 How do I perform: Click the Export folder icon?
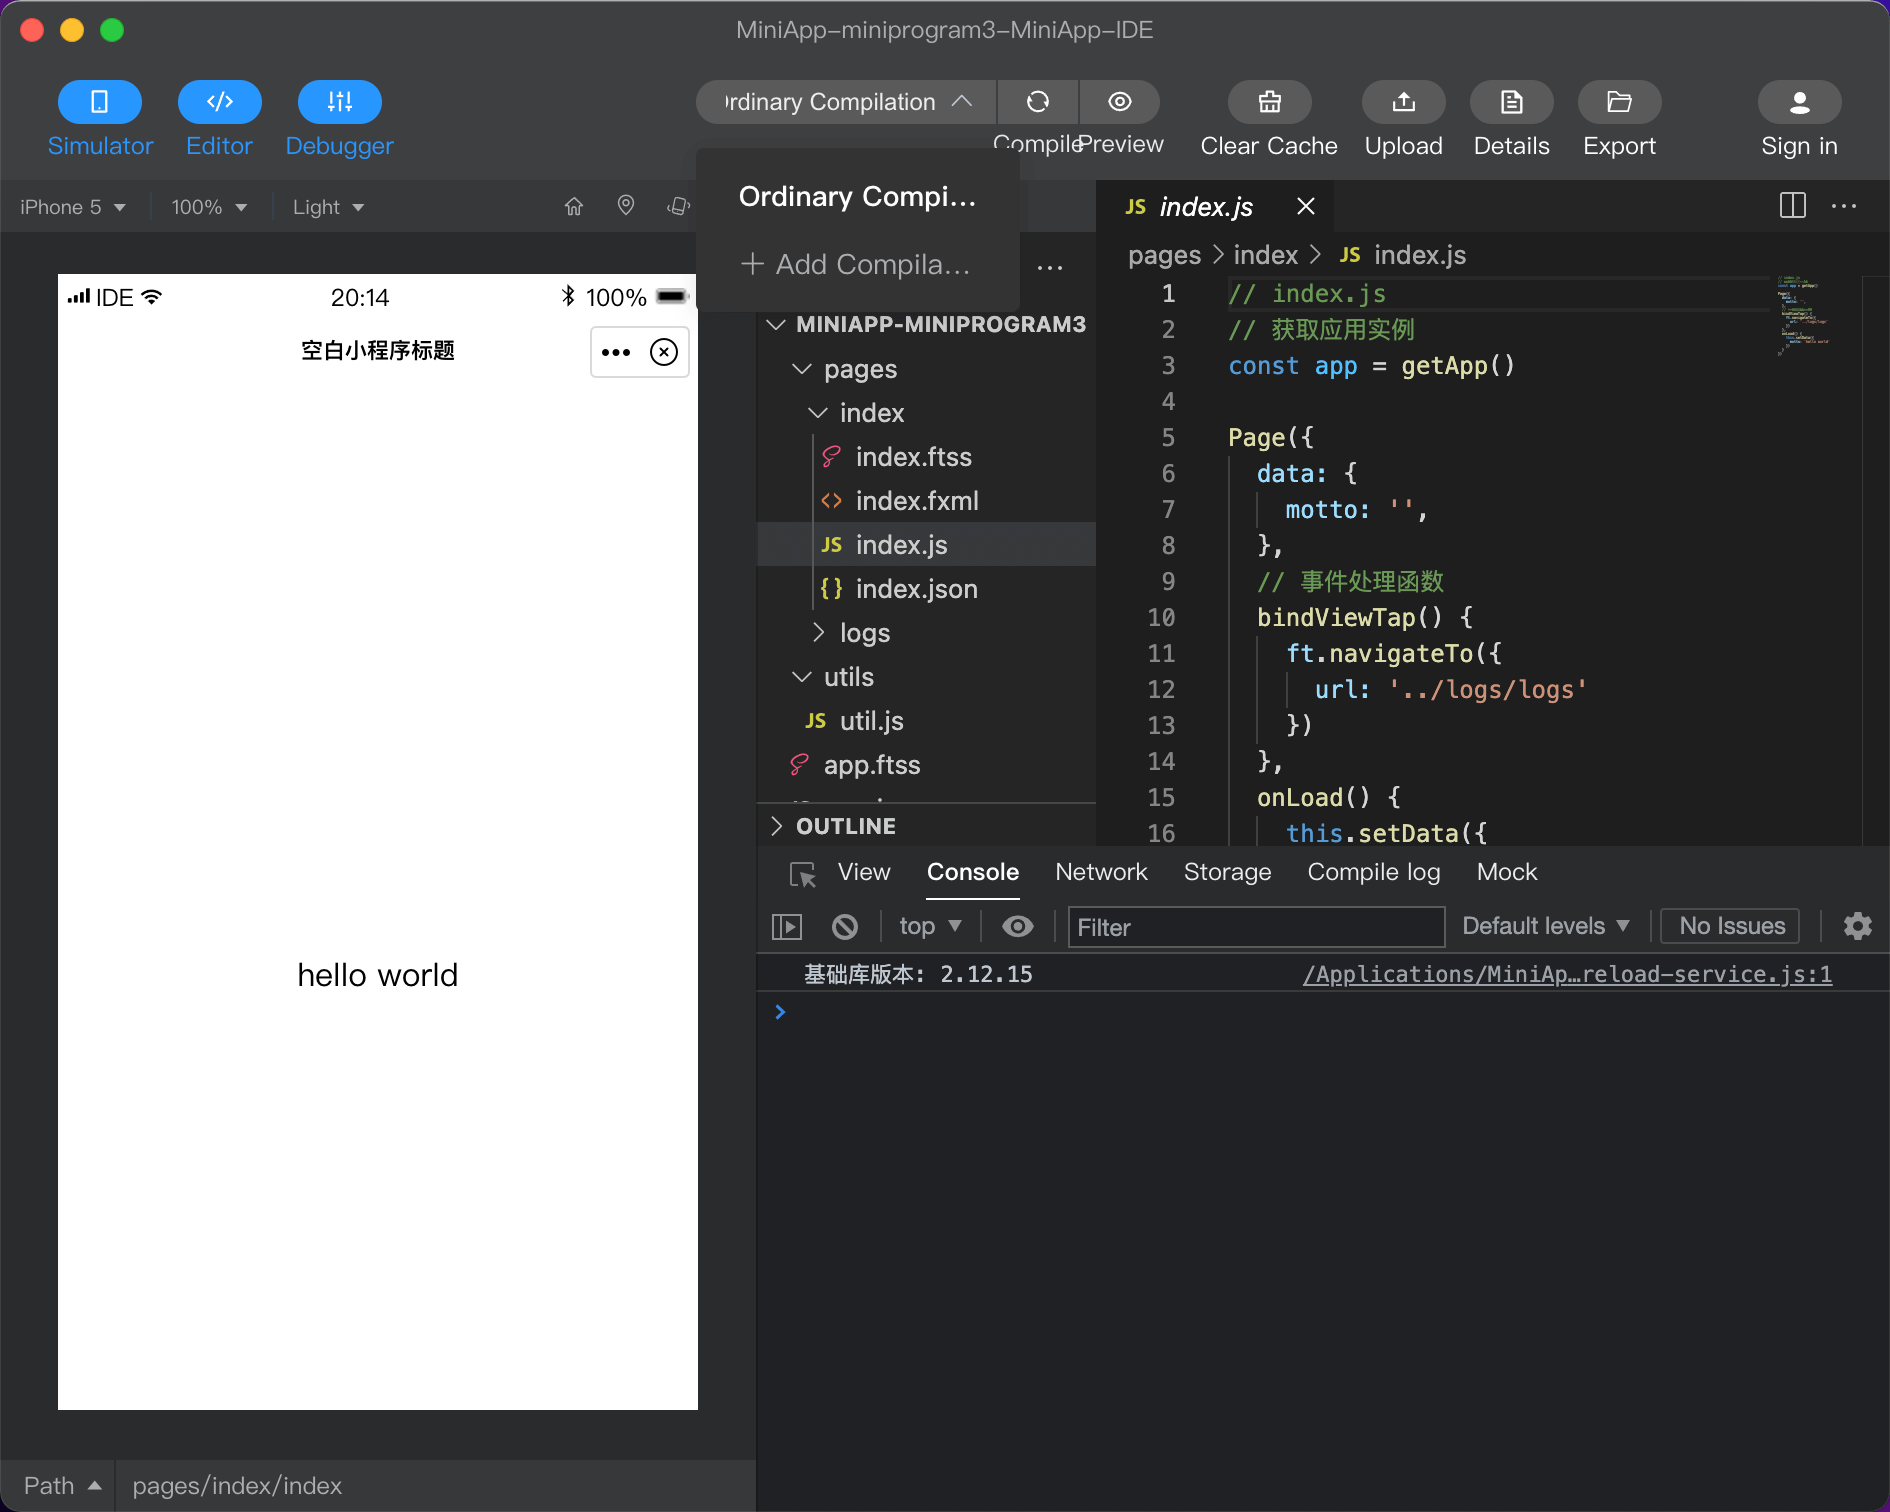point(1620,102)
